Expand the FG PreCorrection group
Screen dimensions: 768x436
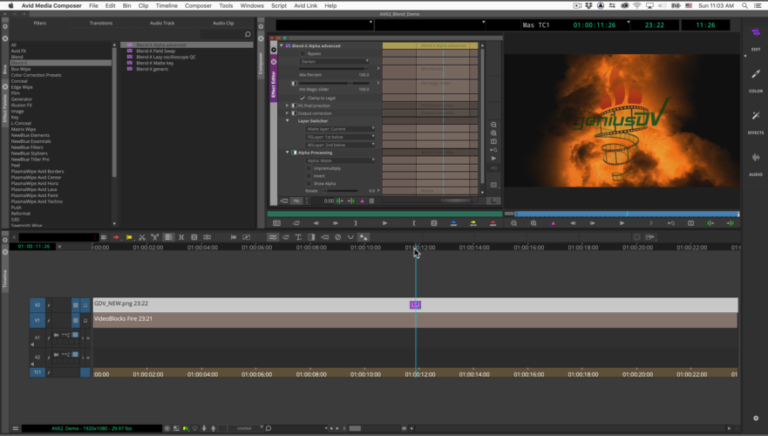[x=288, y=106]
